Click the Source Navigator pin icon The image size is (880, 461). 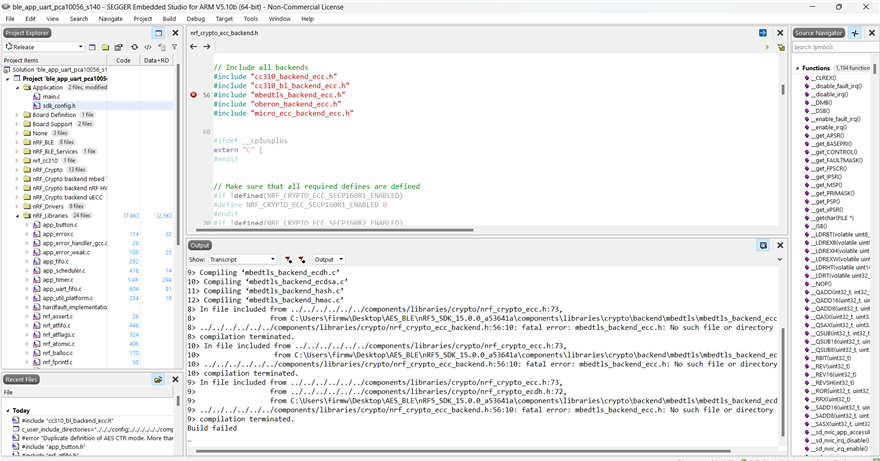pos(855,33)
